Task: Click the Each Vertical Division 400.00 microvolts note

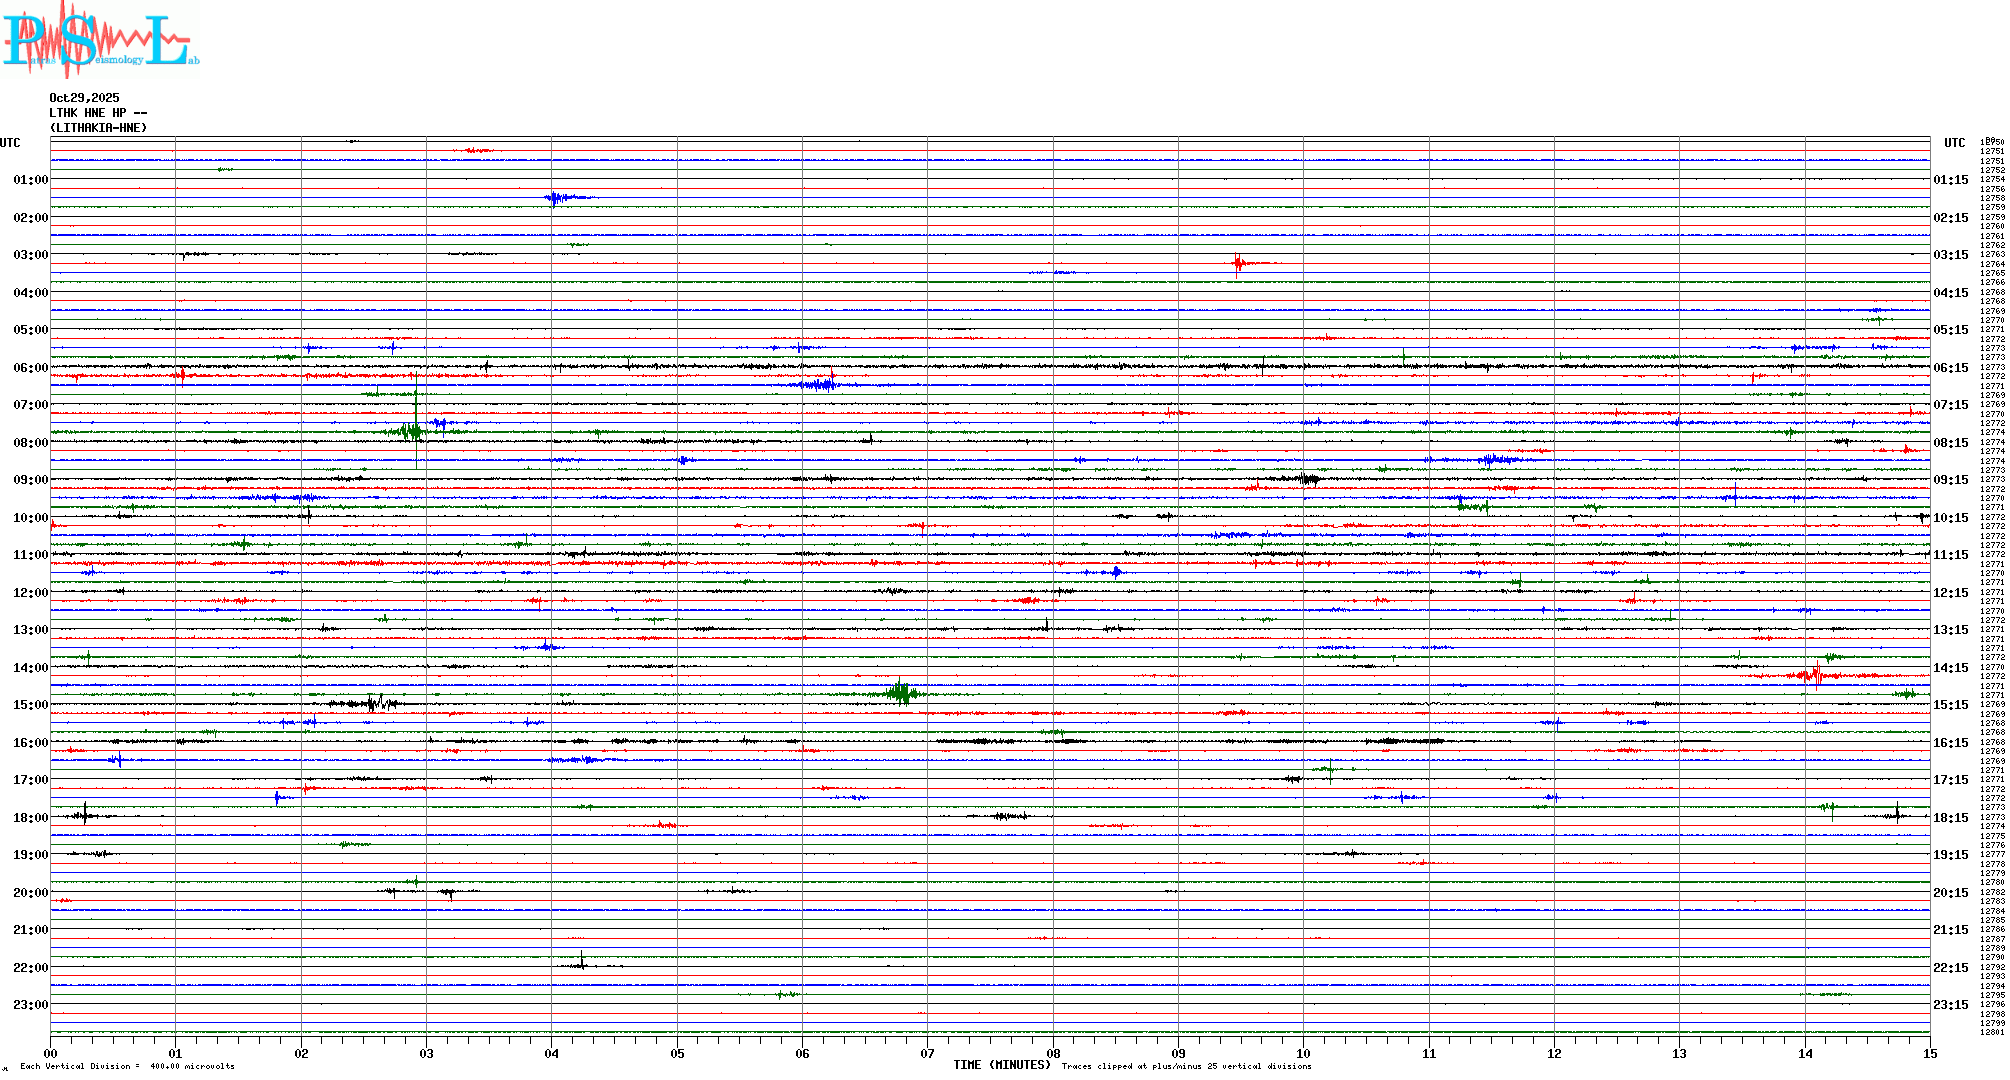Action: tap(127, 1066)
